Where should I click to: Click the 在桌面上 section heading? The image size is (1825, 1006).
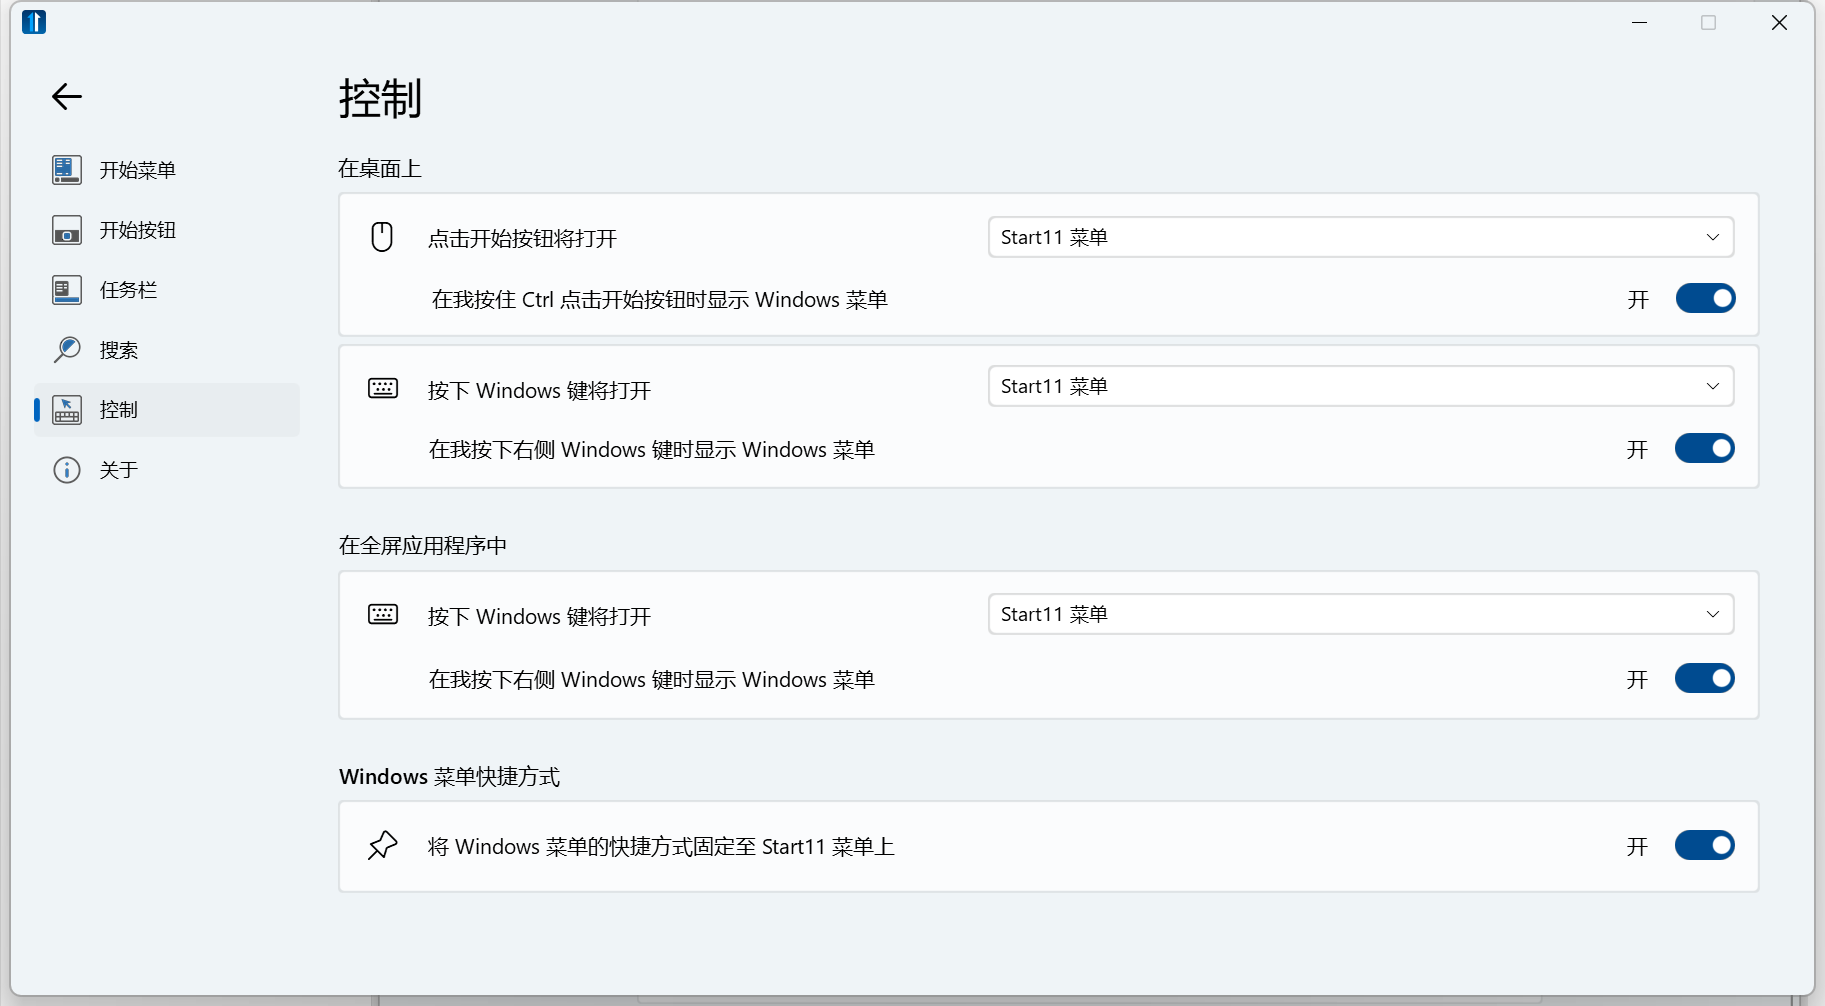380,168
